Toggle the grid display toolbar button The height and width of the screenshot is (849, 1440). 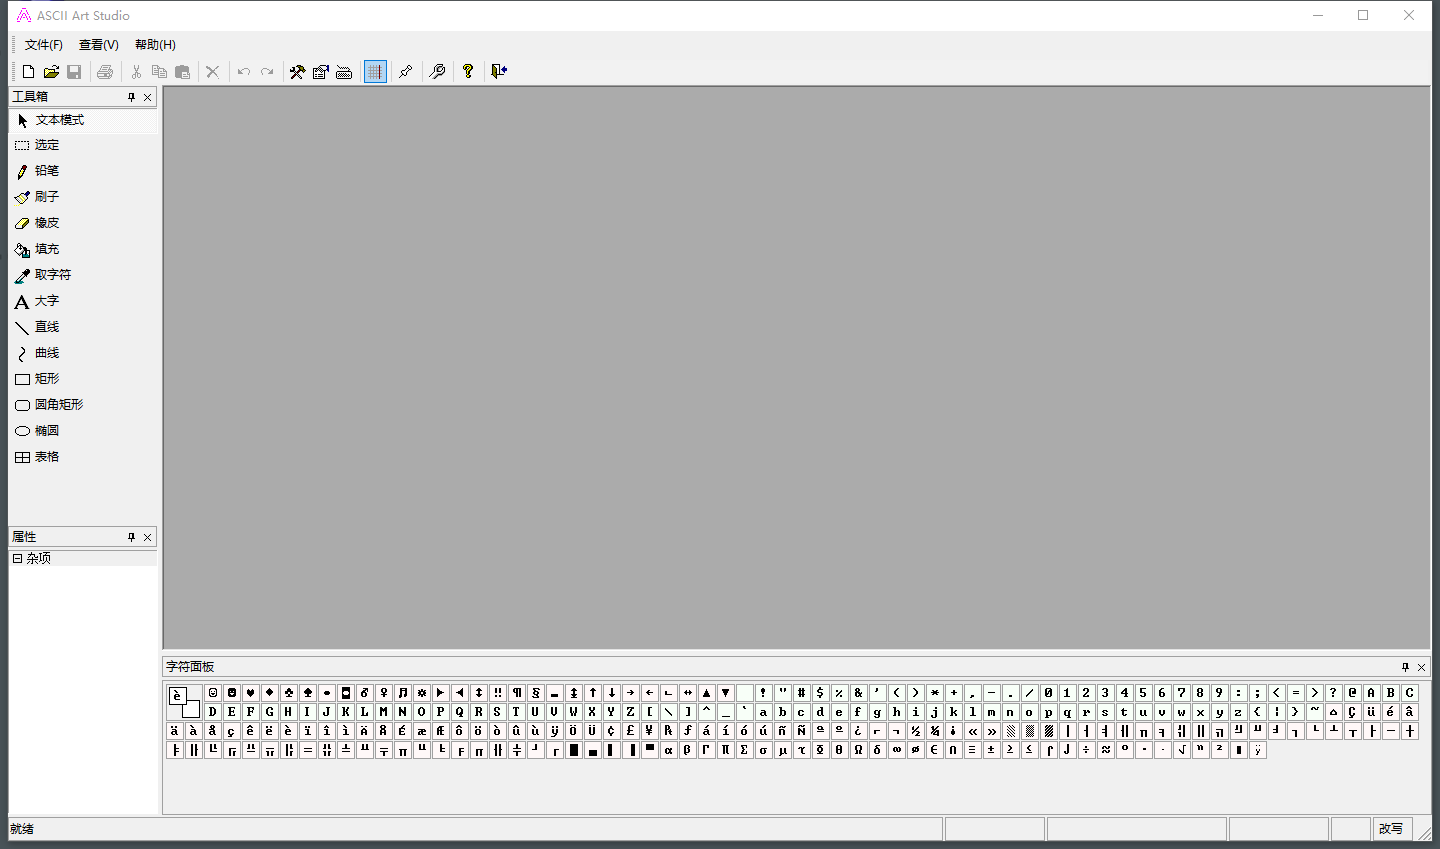[375, 72]
